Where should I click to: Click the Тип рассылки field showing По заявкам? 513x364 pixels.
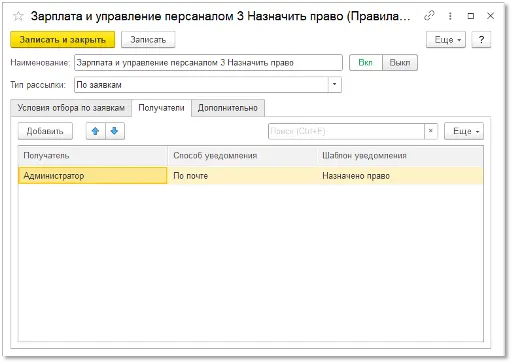pyautogui.click(x=201, y=85)
